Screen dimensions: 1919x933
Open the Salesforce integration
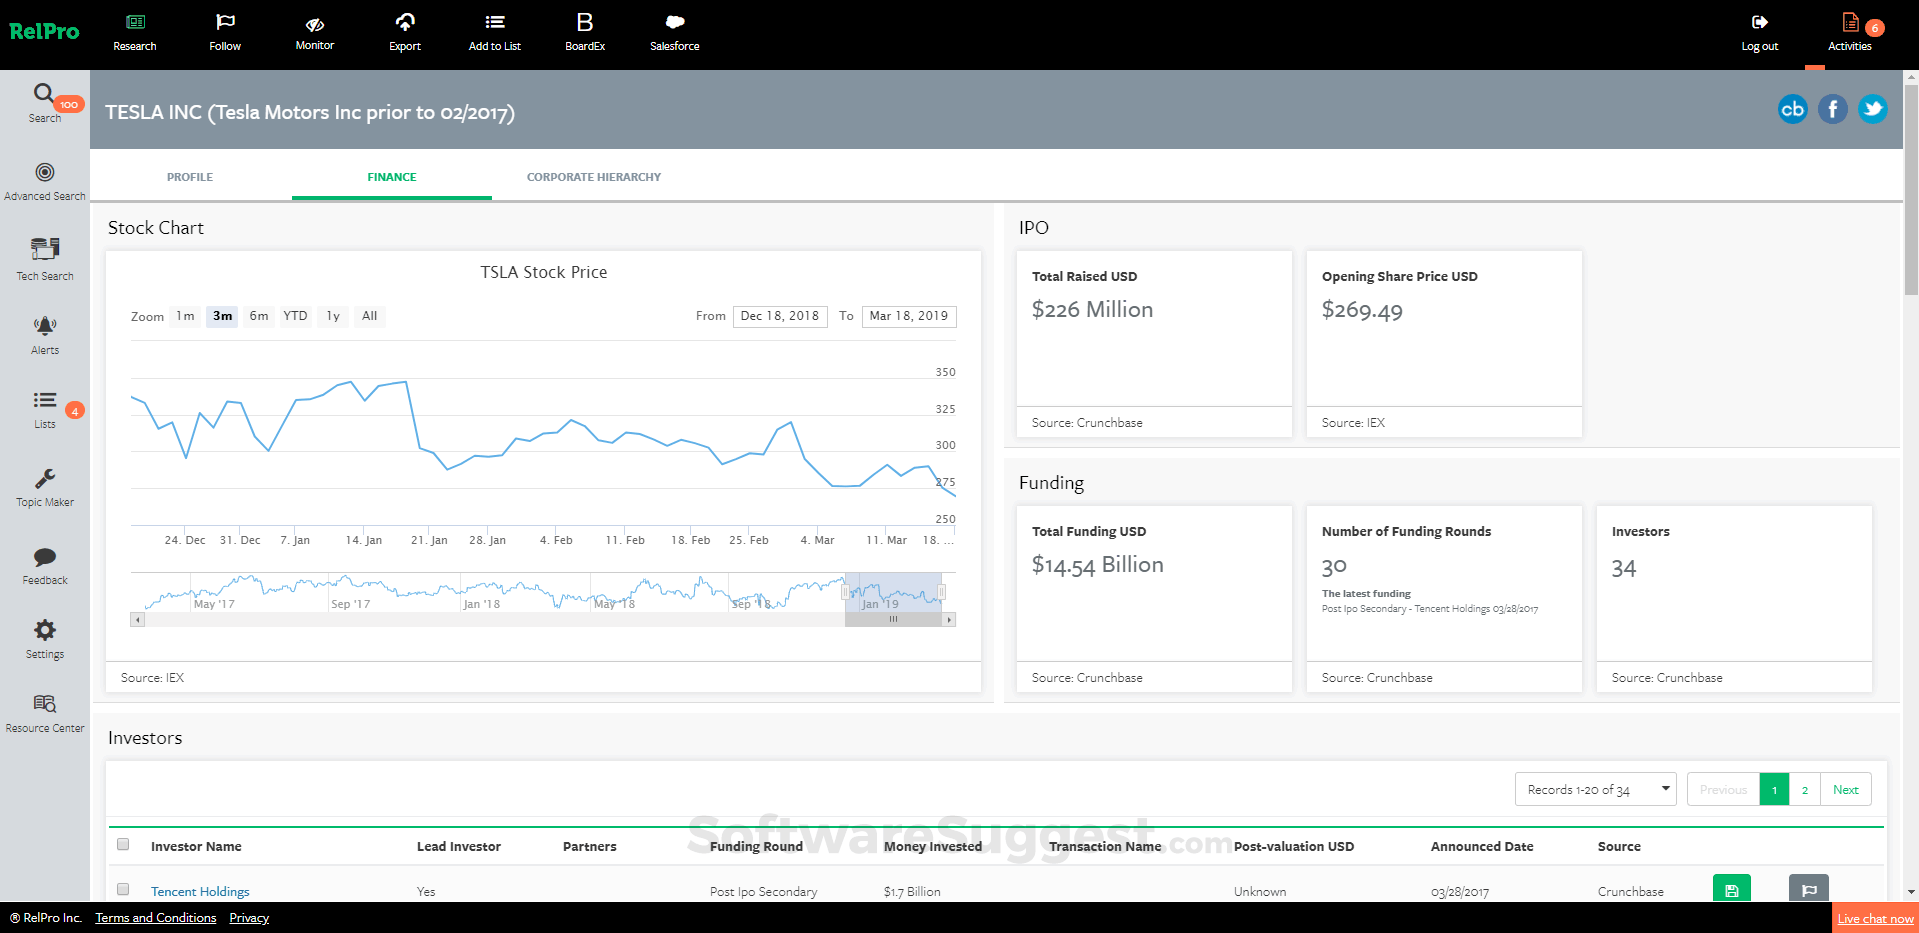pyautogui.click(x=673, y=30)
